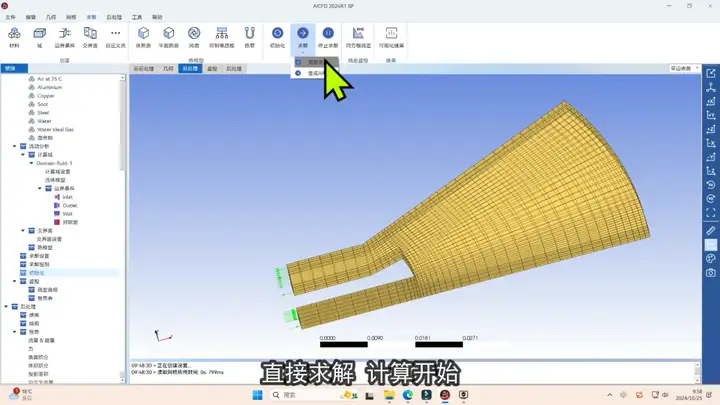The height and width of the screenshot is (405, 720).
Task: Add a 体热源 volume heat source
Action: point(143,37)
